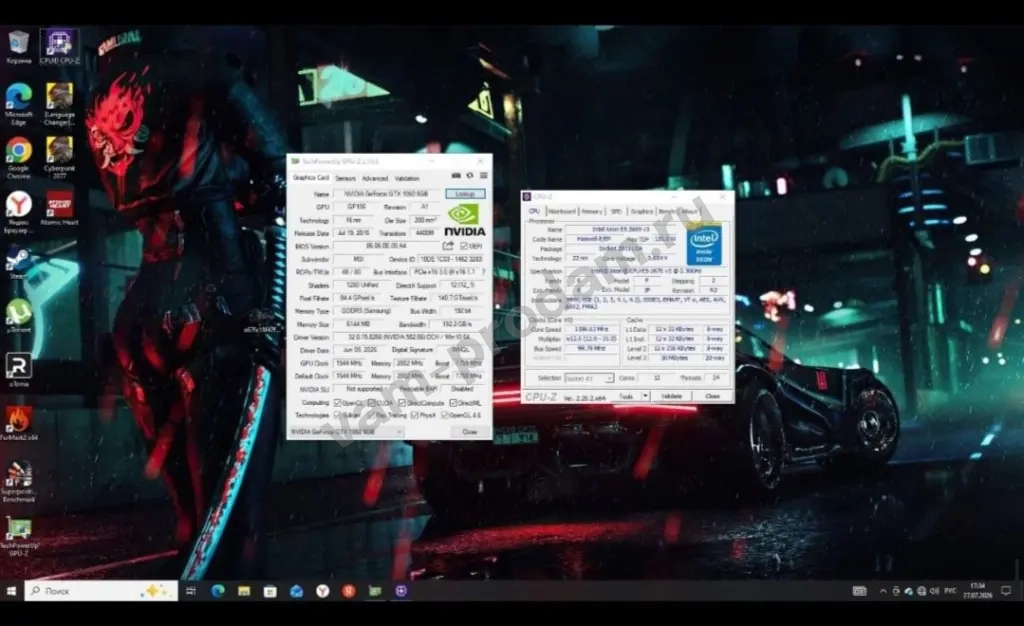Open Microsoft Store from the taskbar

pos(270,591)
